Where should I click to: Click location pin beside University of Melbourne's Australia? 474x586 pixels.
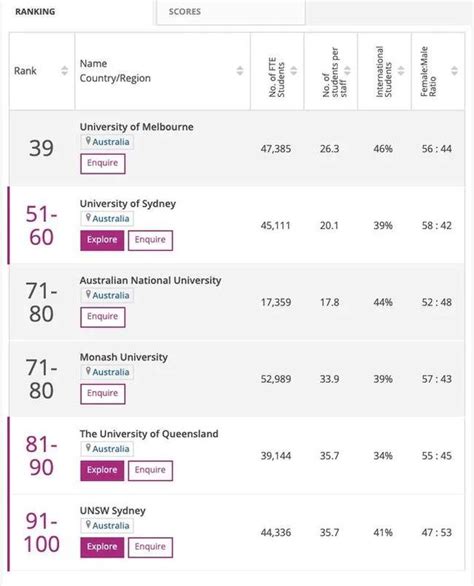(x=88, y=141)
